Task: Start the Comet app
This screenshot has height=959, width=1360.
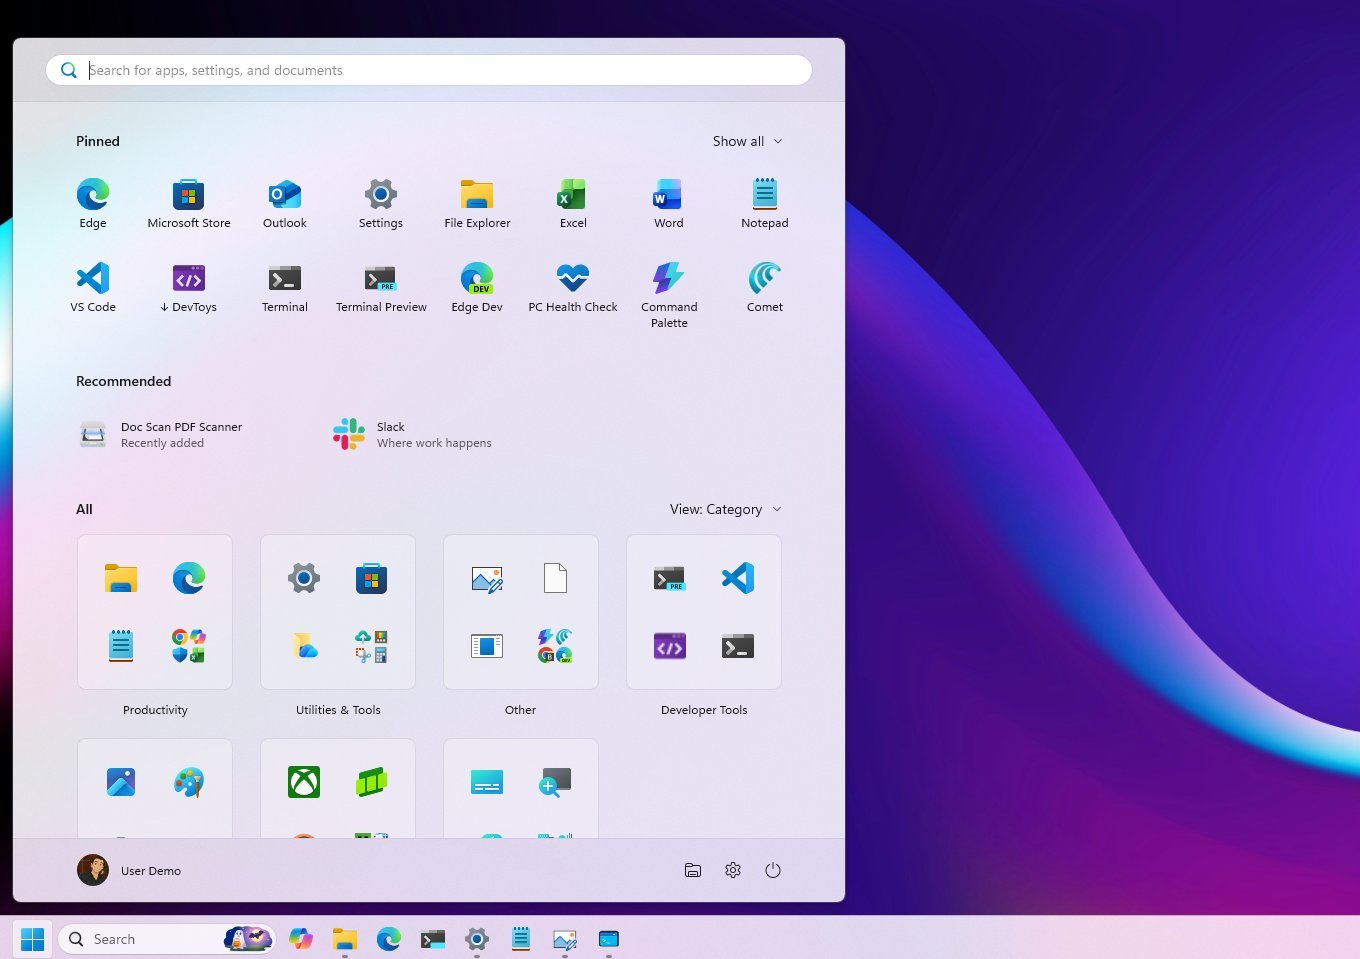Action: [x=764, y=287]
